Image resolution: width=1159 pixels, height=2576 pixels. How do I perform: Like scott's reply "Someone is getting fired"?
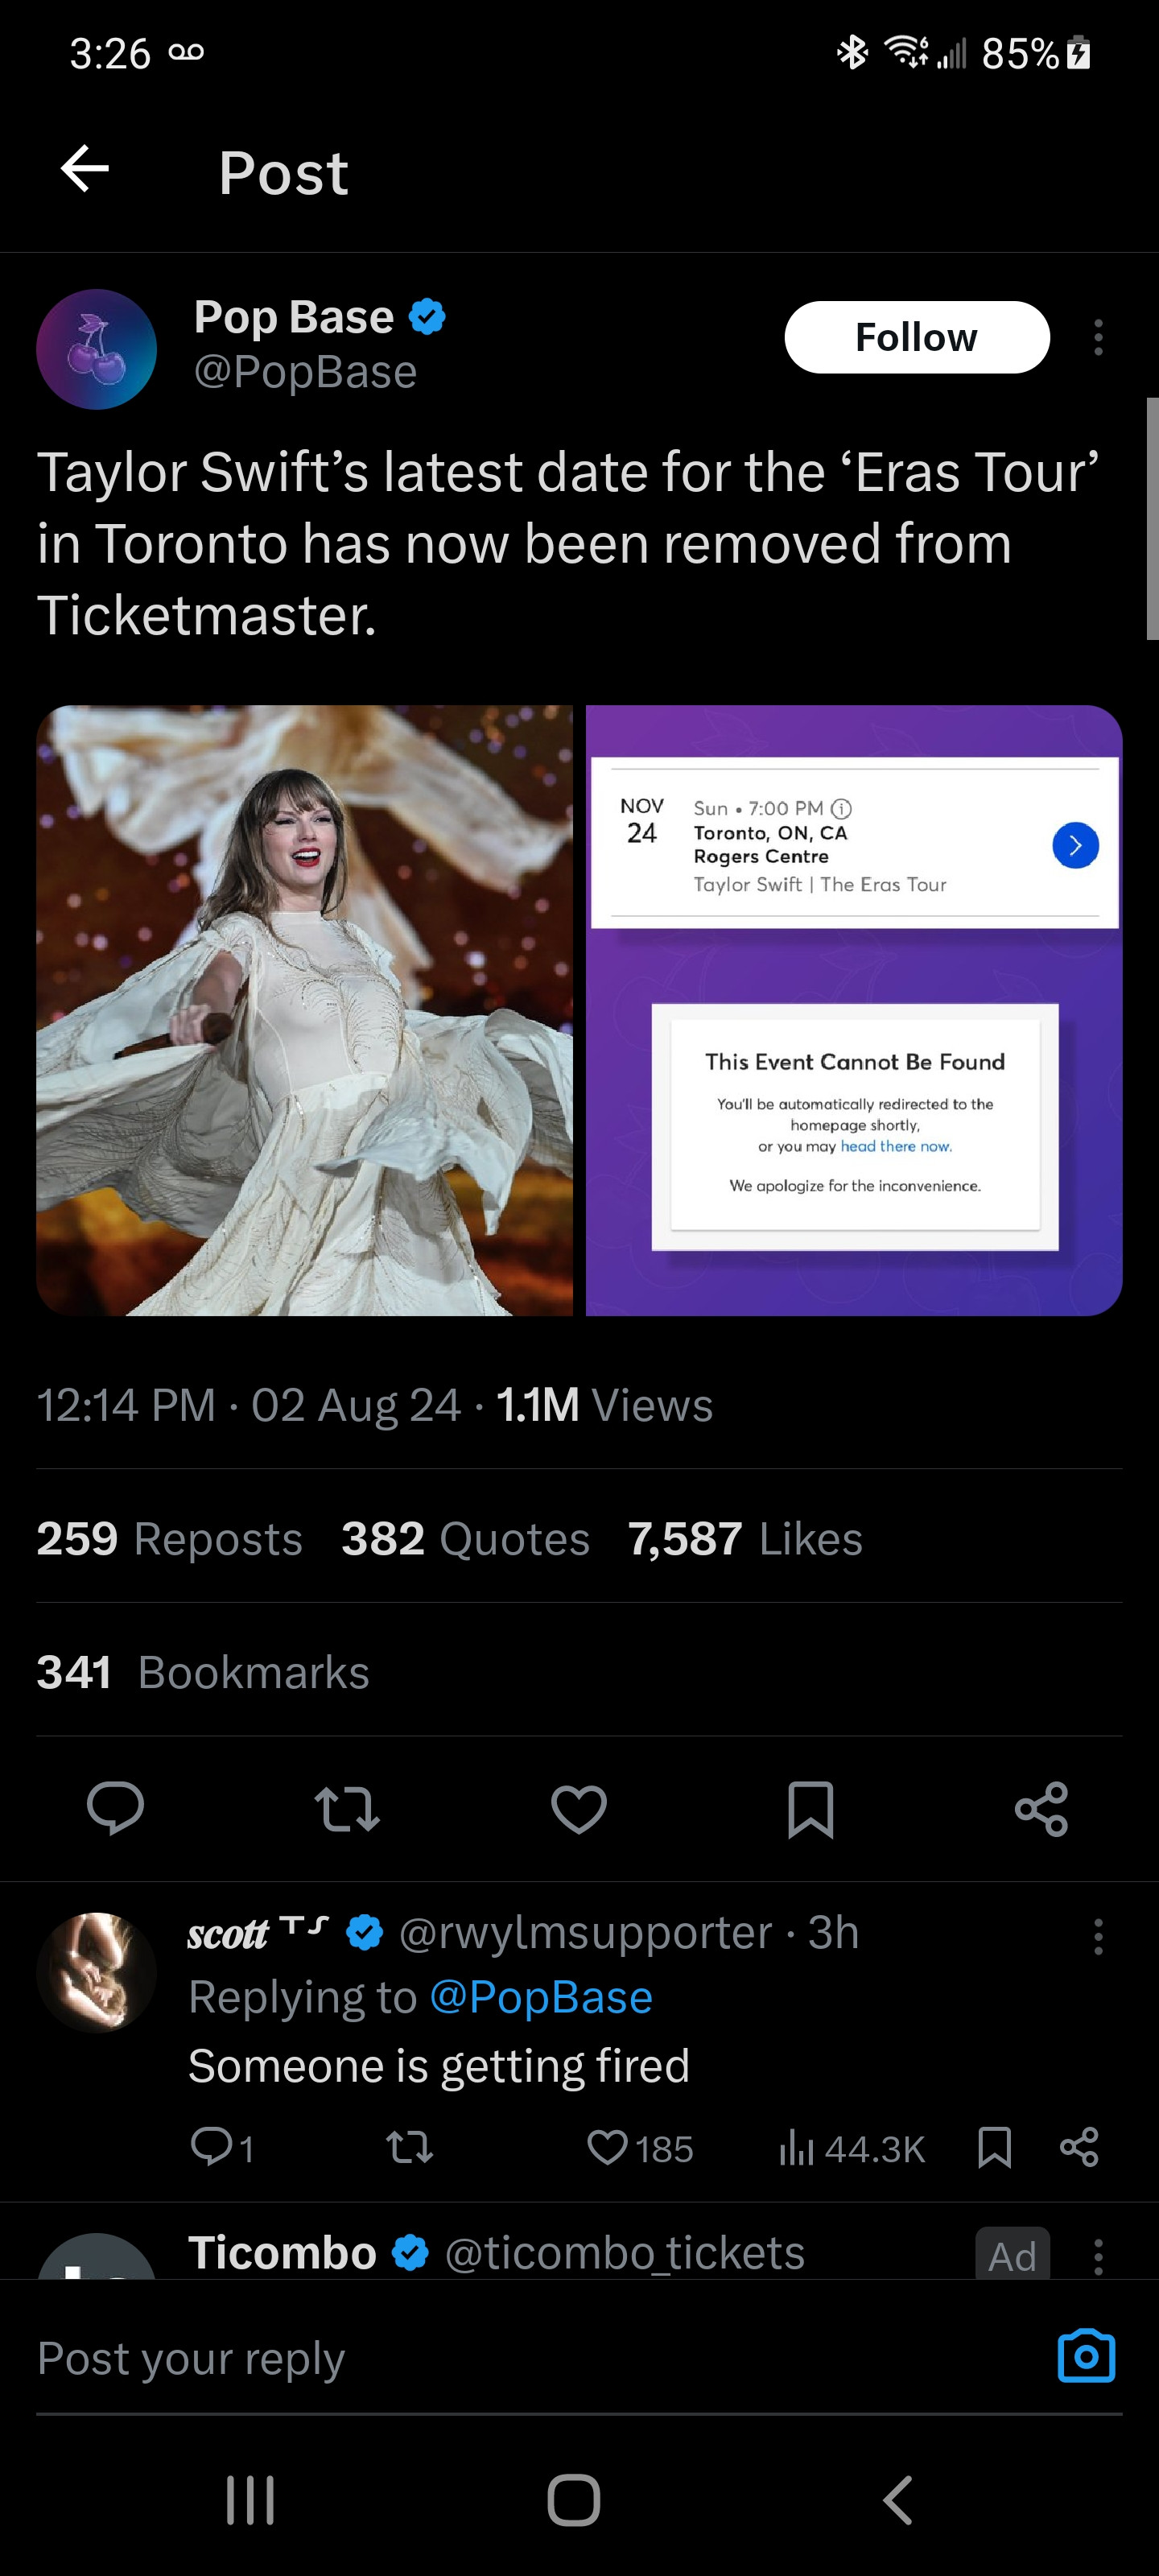[608, 2148]
